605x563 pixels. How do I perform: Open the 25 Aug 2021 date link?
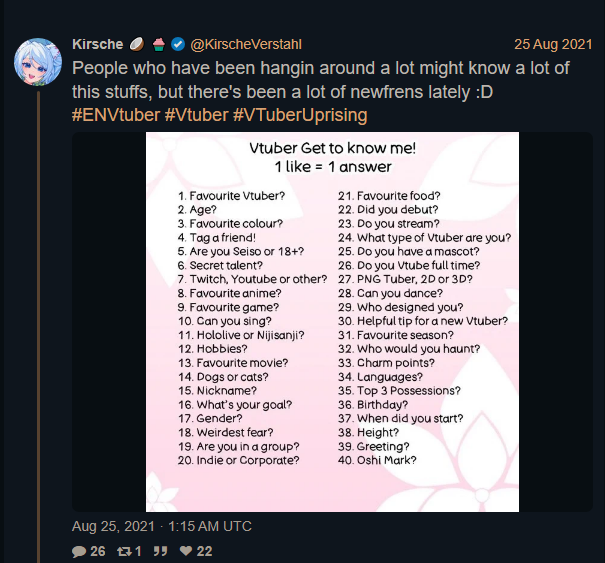pos(553,44)
